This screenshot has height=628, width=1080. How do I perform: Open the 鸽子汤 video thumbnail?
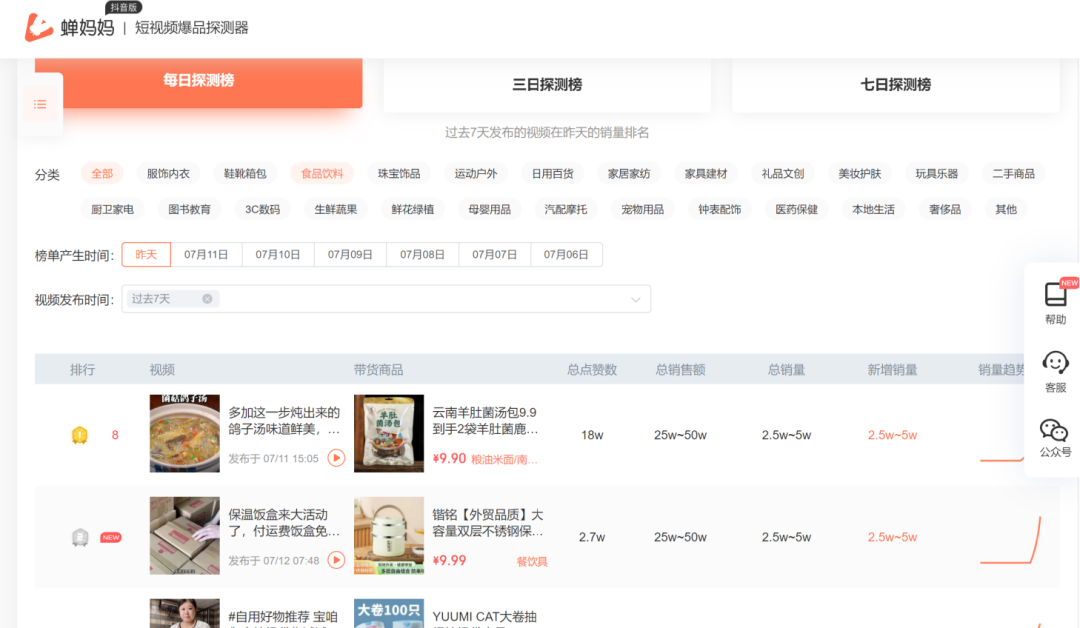(185, 433)
